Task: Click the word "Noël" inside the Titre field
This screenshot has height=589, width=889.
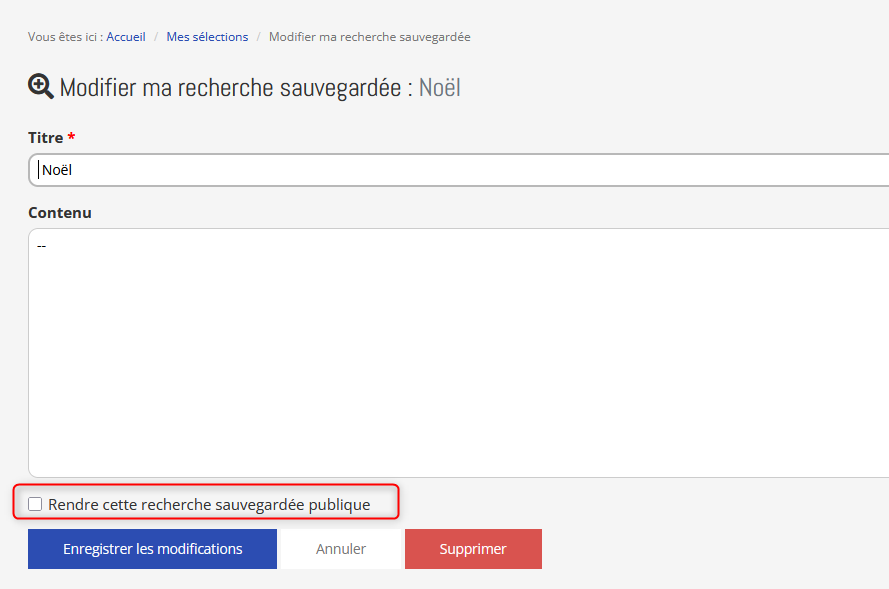Action: coord(57,170)
